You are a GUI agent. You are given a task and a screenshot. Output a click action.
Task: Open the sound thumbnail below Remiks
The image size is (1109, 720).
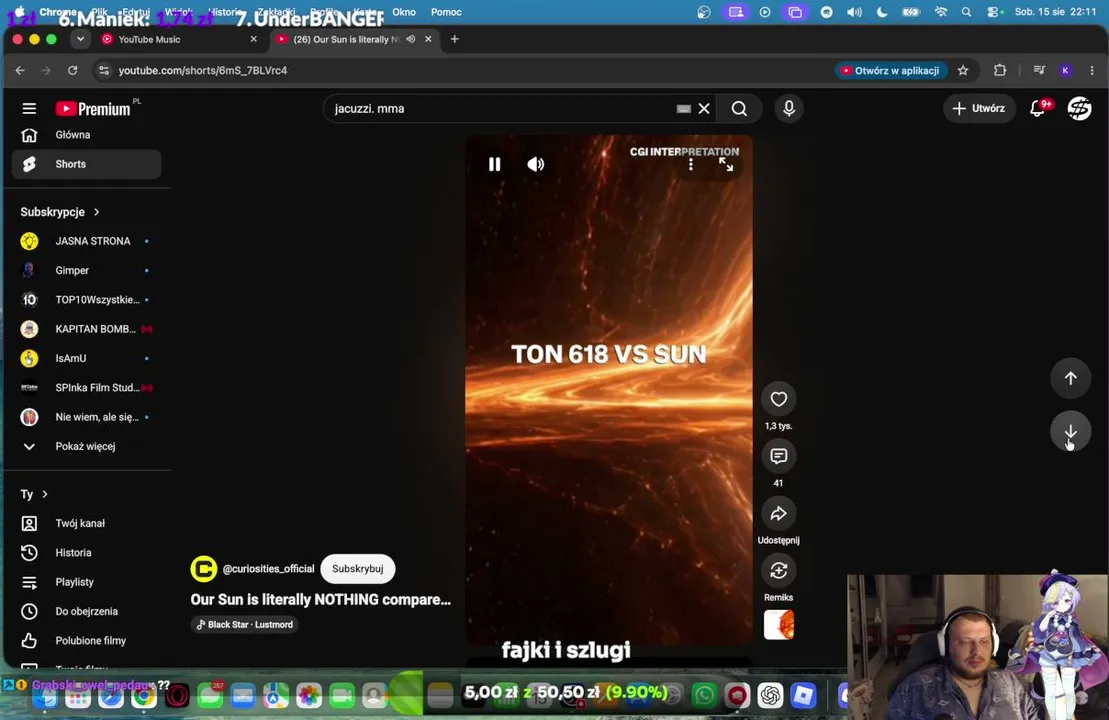tap(778, 625)
